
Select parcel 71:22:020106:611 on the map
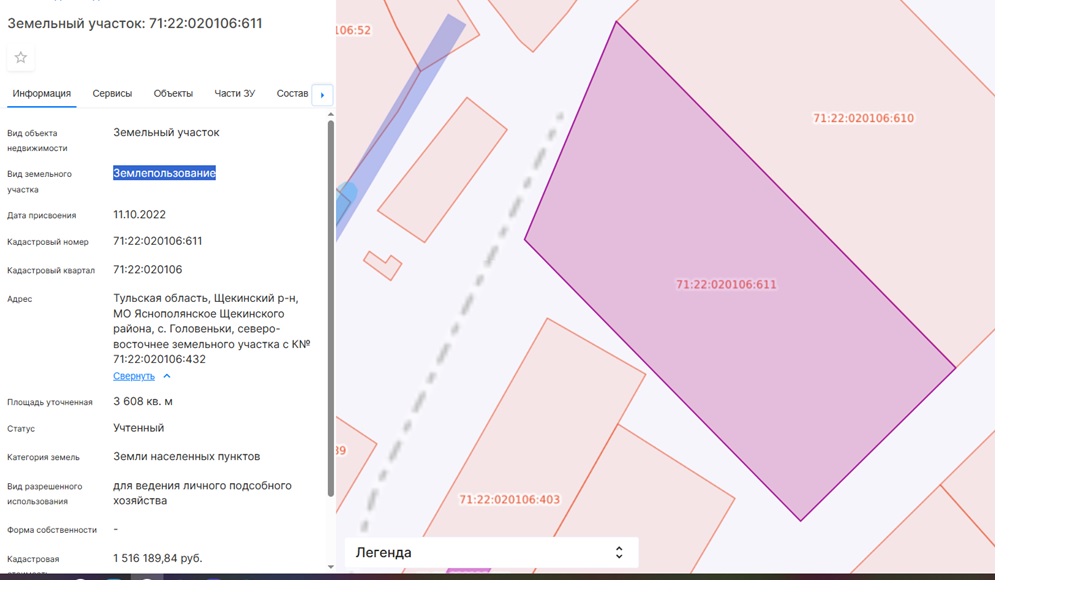[726, 285]
